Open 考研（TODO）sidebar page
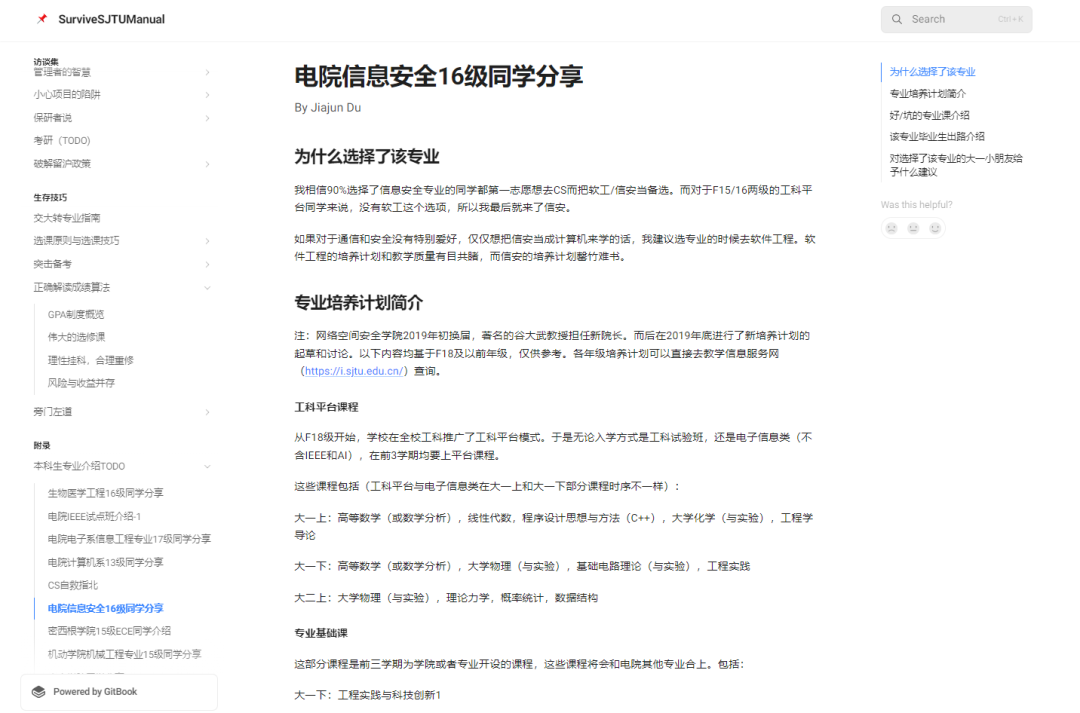1080x713 pixels. [x=62, y=141]
